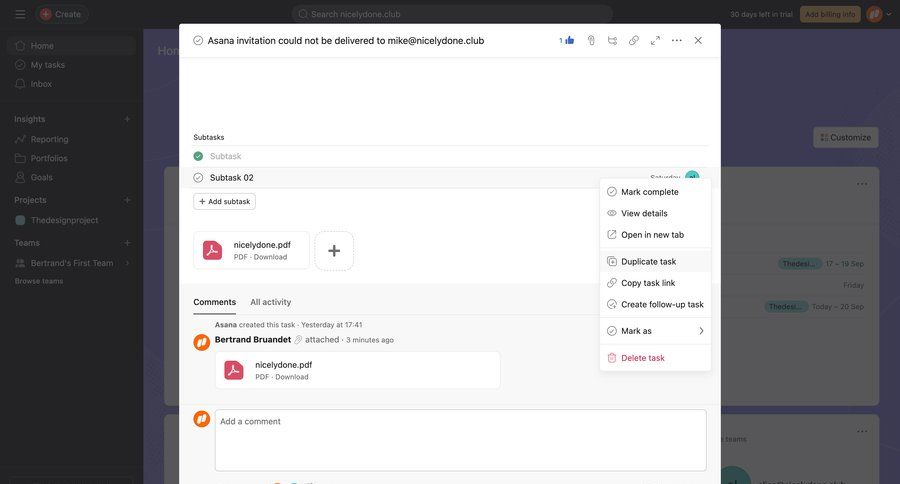Switch to the All activity tab
This screenshot has height=484, width=900.
(270, 302)
